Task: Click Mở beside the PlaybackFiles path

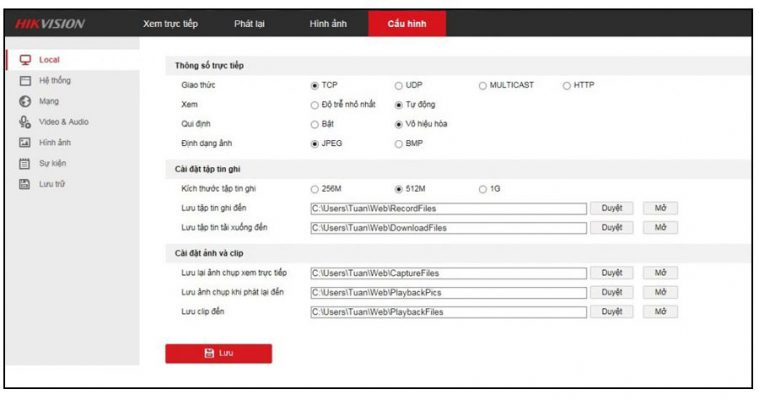Action: click(x=660, y=312)
